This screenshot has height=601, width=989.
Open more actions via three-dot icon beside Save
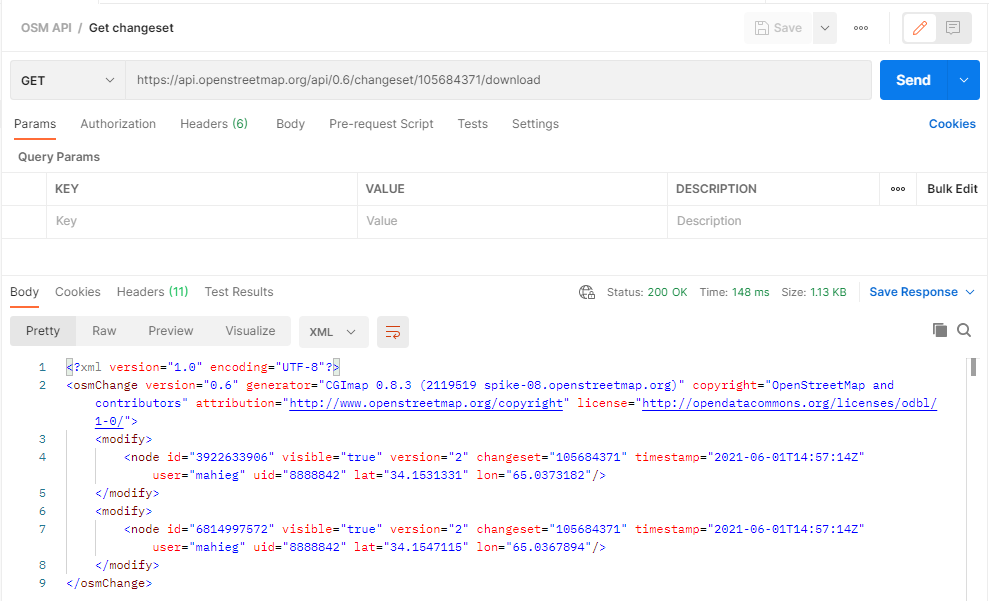tap(860, 27)
